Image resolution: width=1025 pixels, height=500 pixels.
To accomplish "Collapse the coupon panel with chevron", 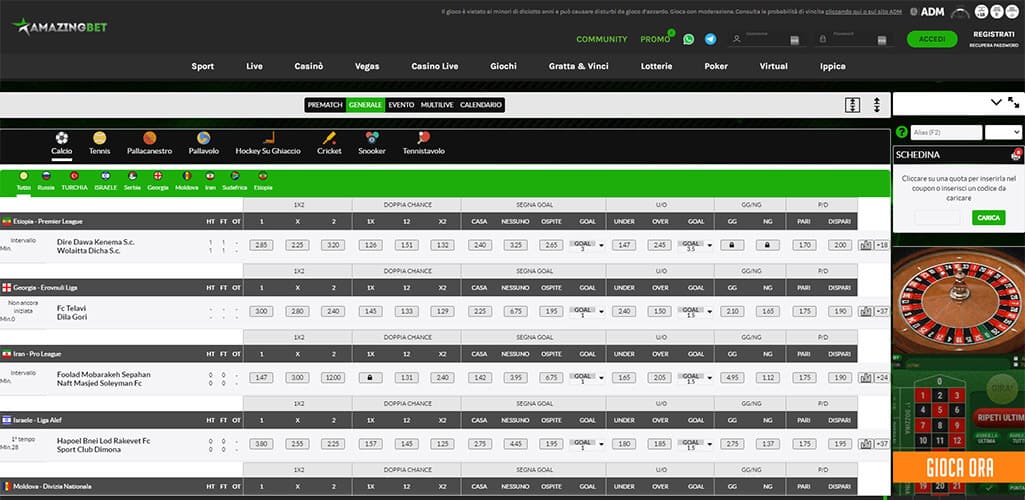I will (996, 103).
